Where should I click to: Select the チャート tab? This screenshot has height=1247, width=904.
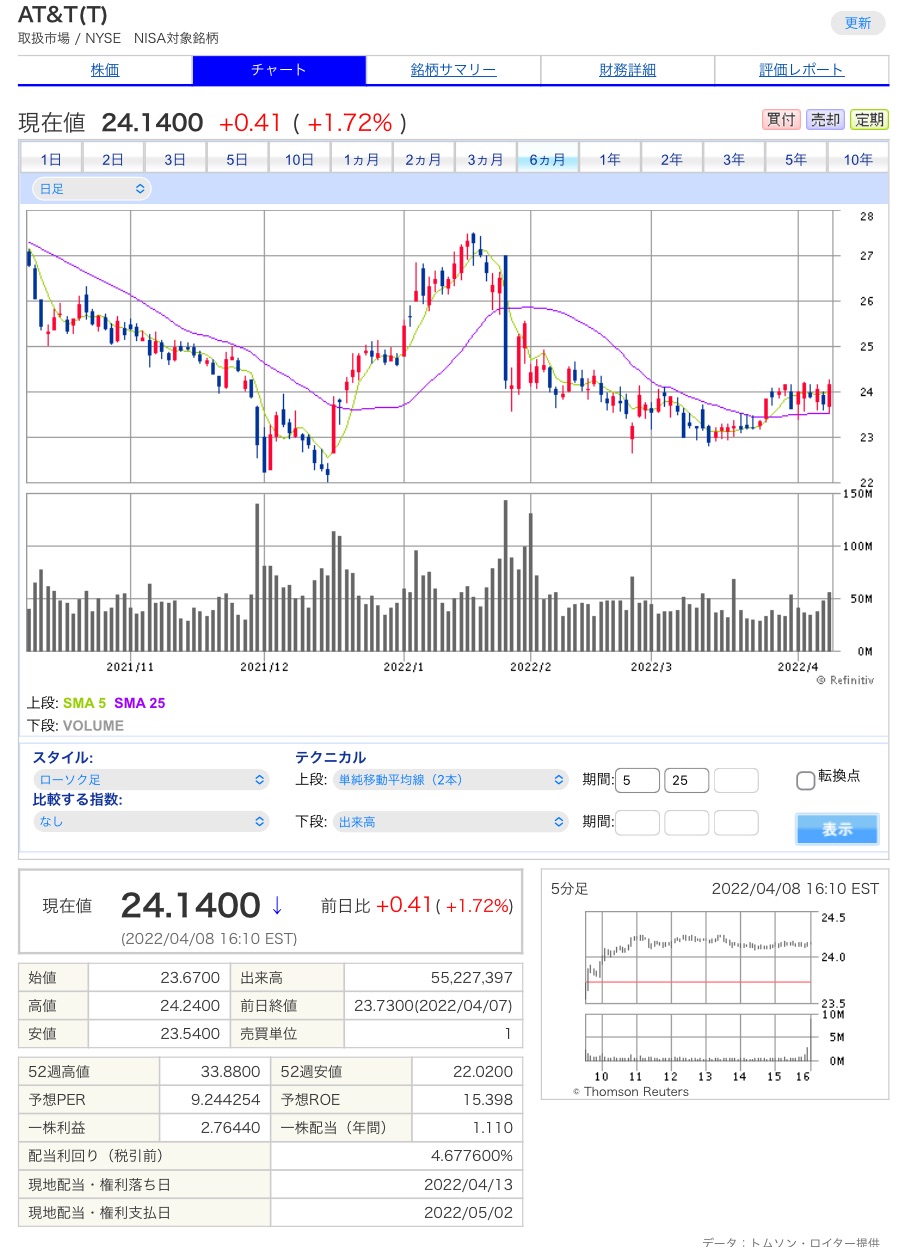click(x=279, y=70)
